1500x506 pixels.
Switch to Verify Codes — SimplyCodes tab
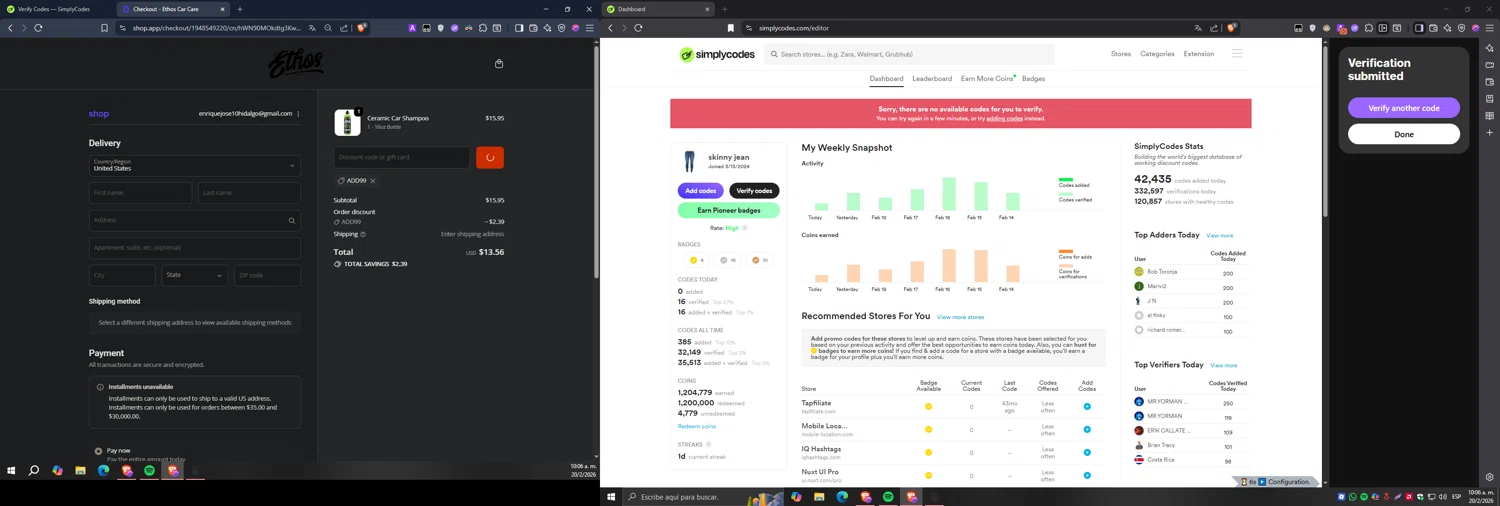tap(56, 9)
